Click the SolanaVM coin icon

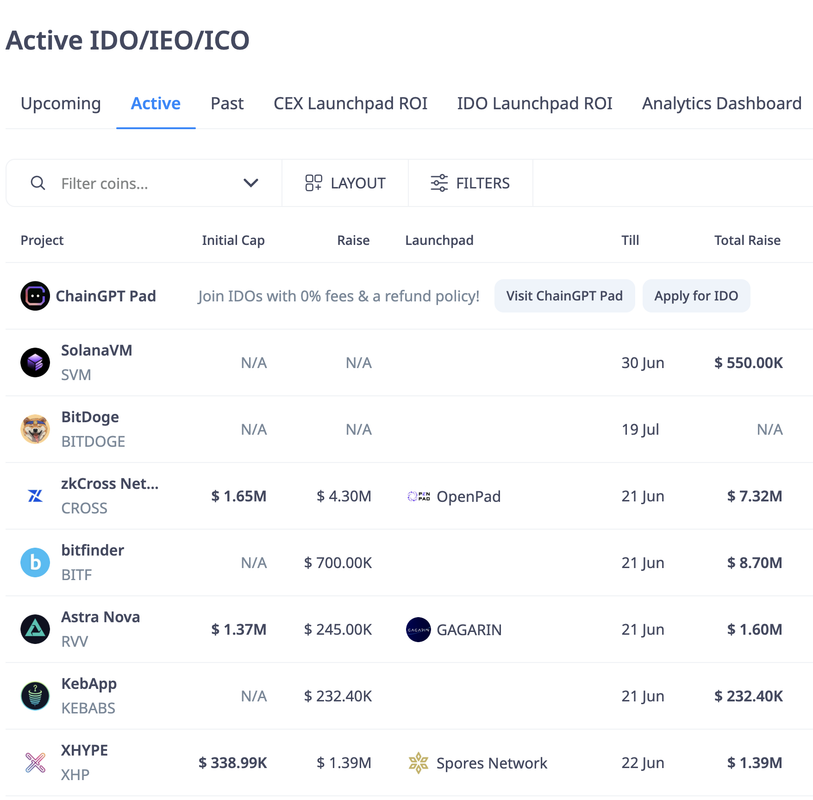click(35, 362)
